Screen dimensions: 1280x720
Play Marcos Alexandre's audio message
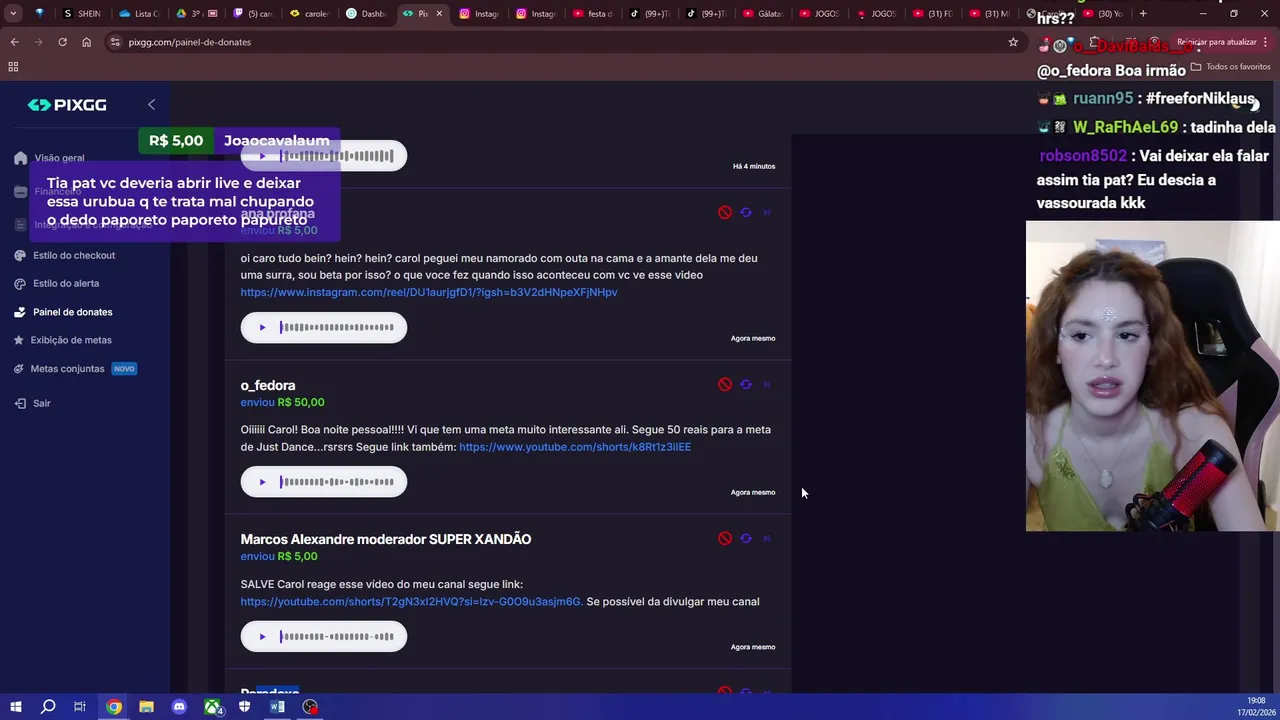pos(262,636)
